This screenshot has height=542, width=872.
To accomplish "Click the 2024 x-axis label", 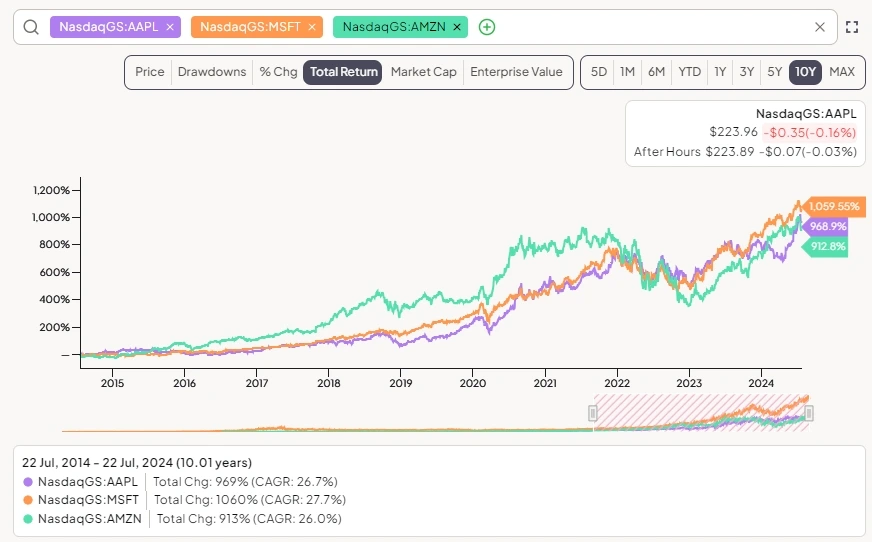I will tap(761, 383).
